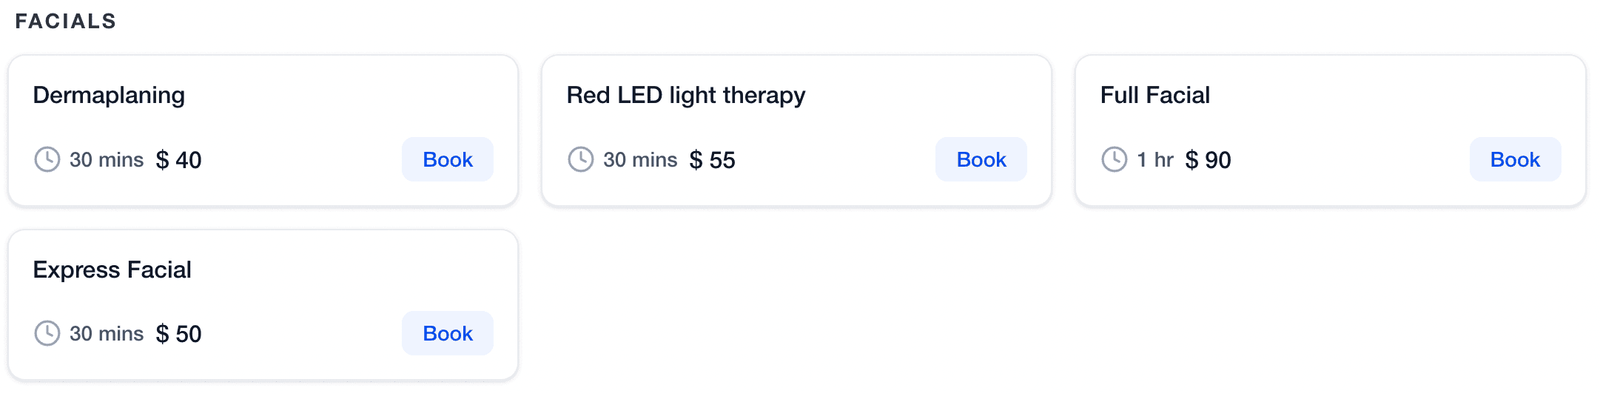Book the Red LED light therapy

[x=981, y=159]
